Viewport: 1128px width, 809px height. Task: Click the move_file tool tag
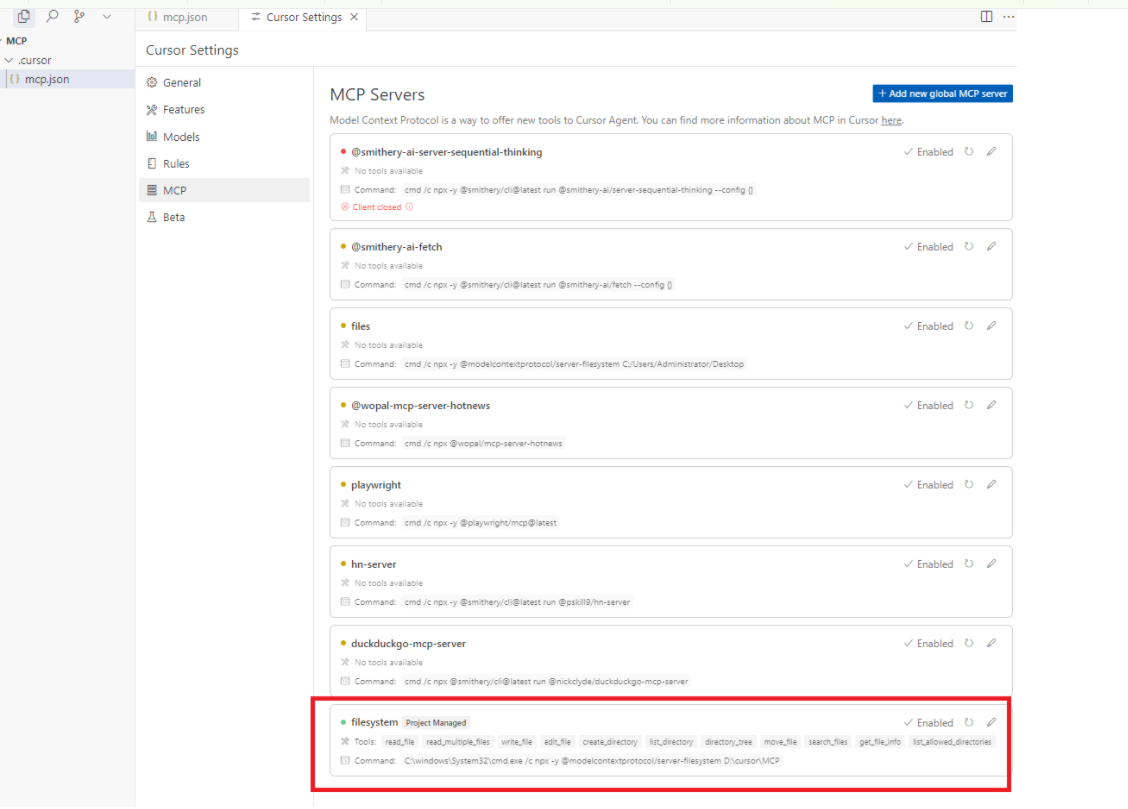(x=781, y=742)
